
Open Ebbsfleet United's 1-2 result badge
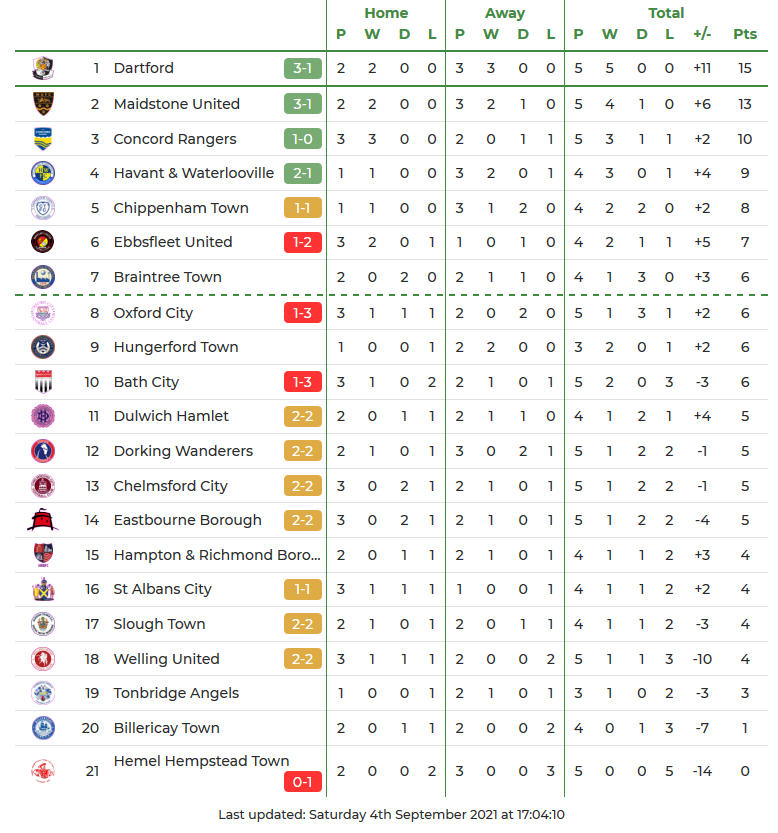303,242
